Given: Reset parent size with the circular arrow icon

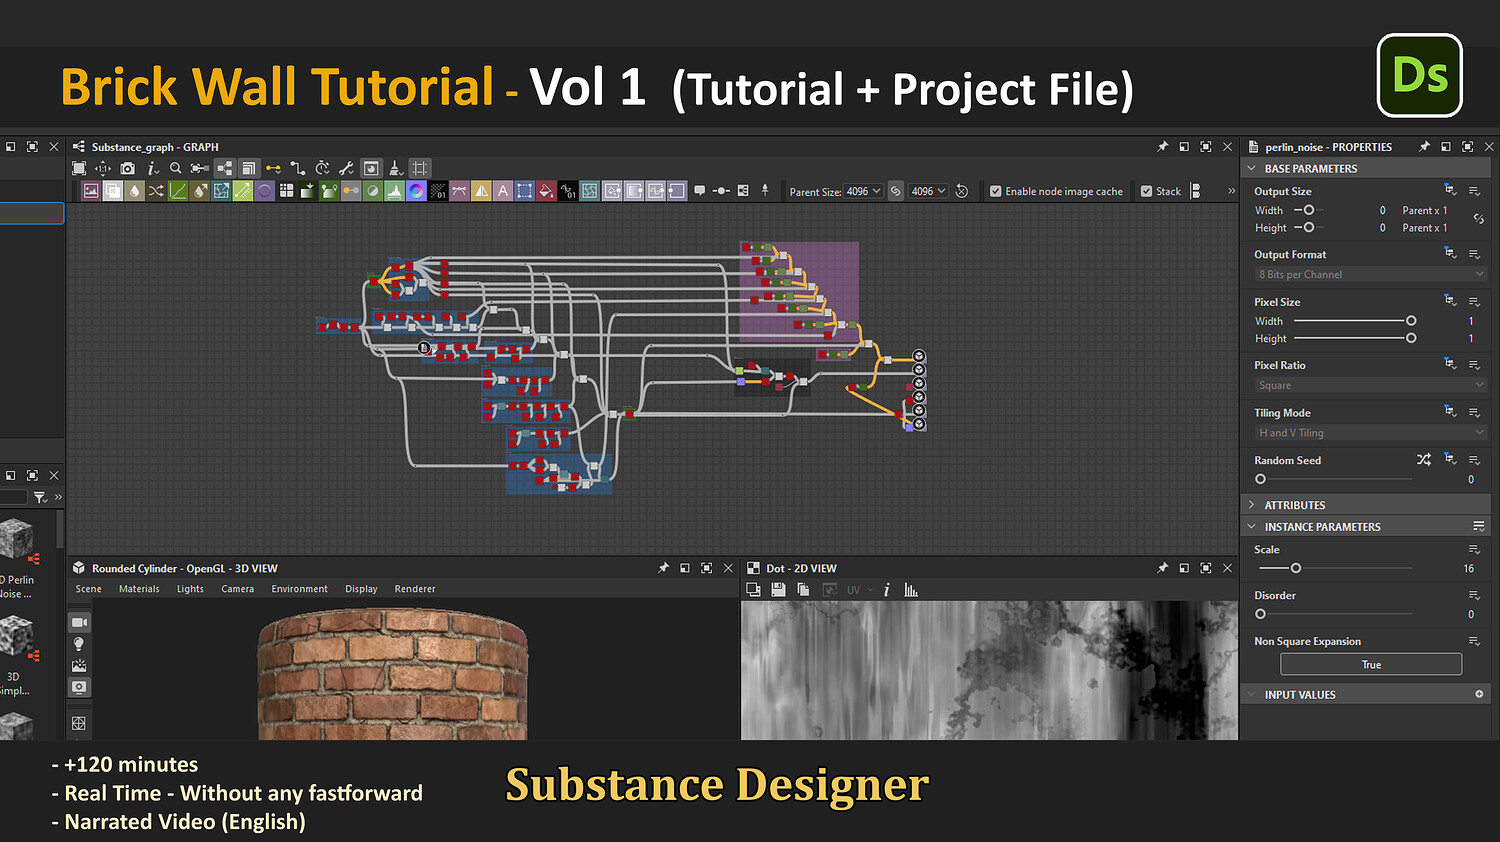Looking at the screenshot, I should coord(962,191).
